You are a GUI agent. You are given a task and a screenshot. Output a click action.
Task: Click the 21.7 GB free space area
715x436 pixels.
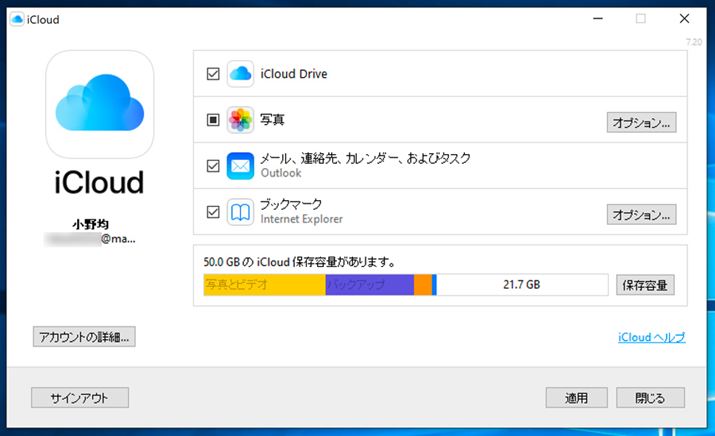[522, 285]
